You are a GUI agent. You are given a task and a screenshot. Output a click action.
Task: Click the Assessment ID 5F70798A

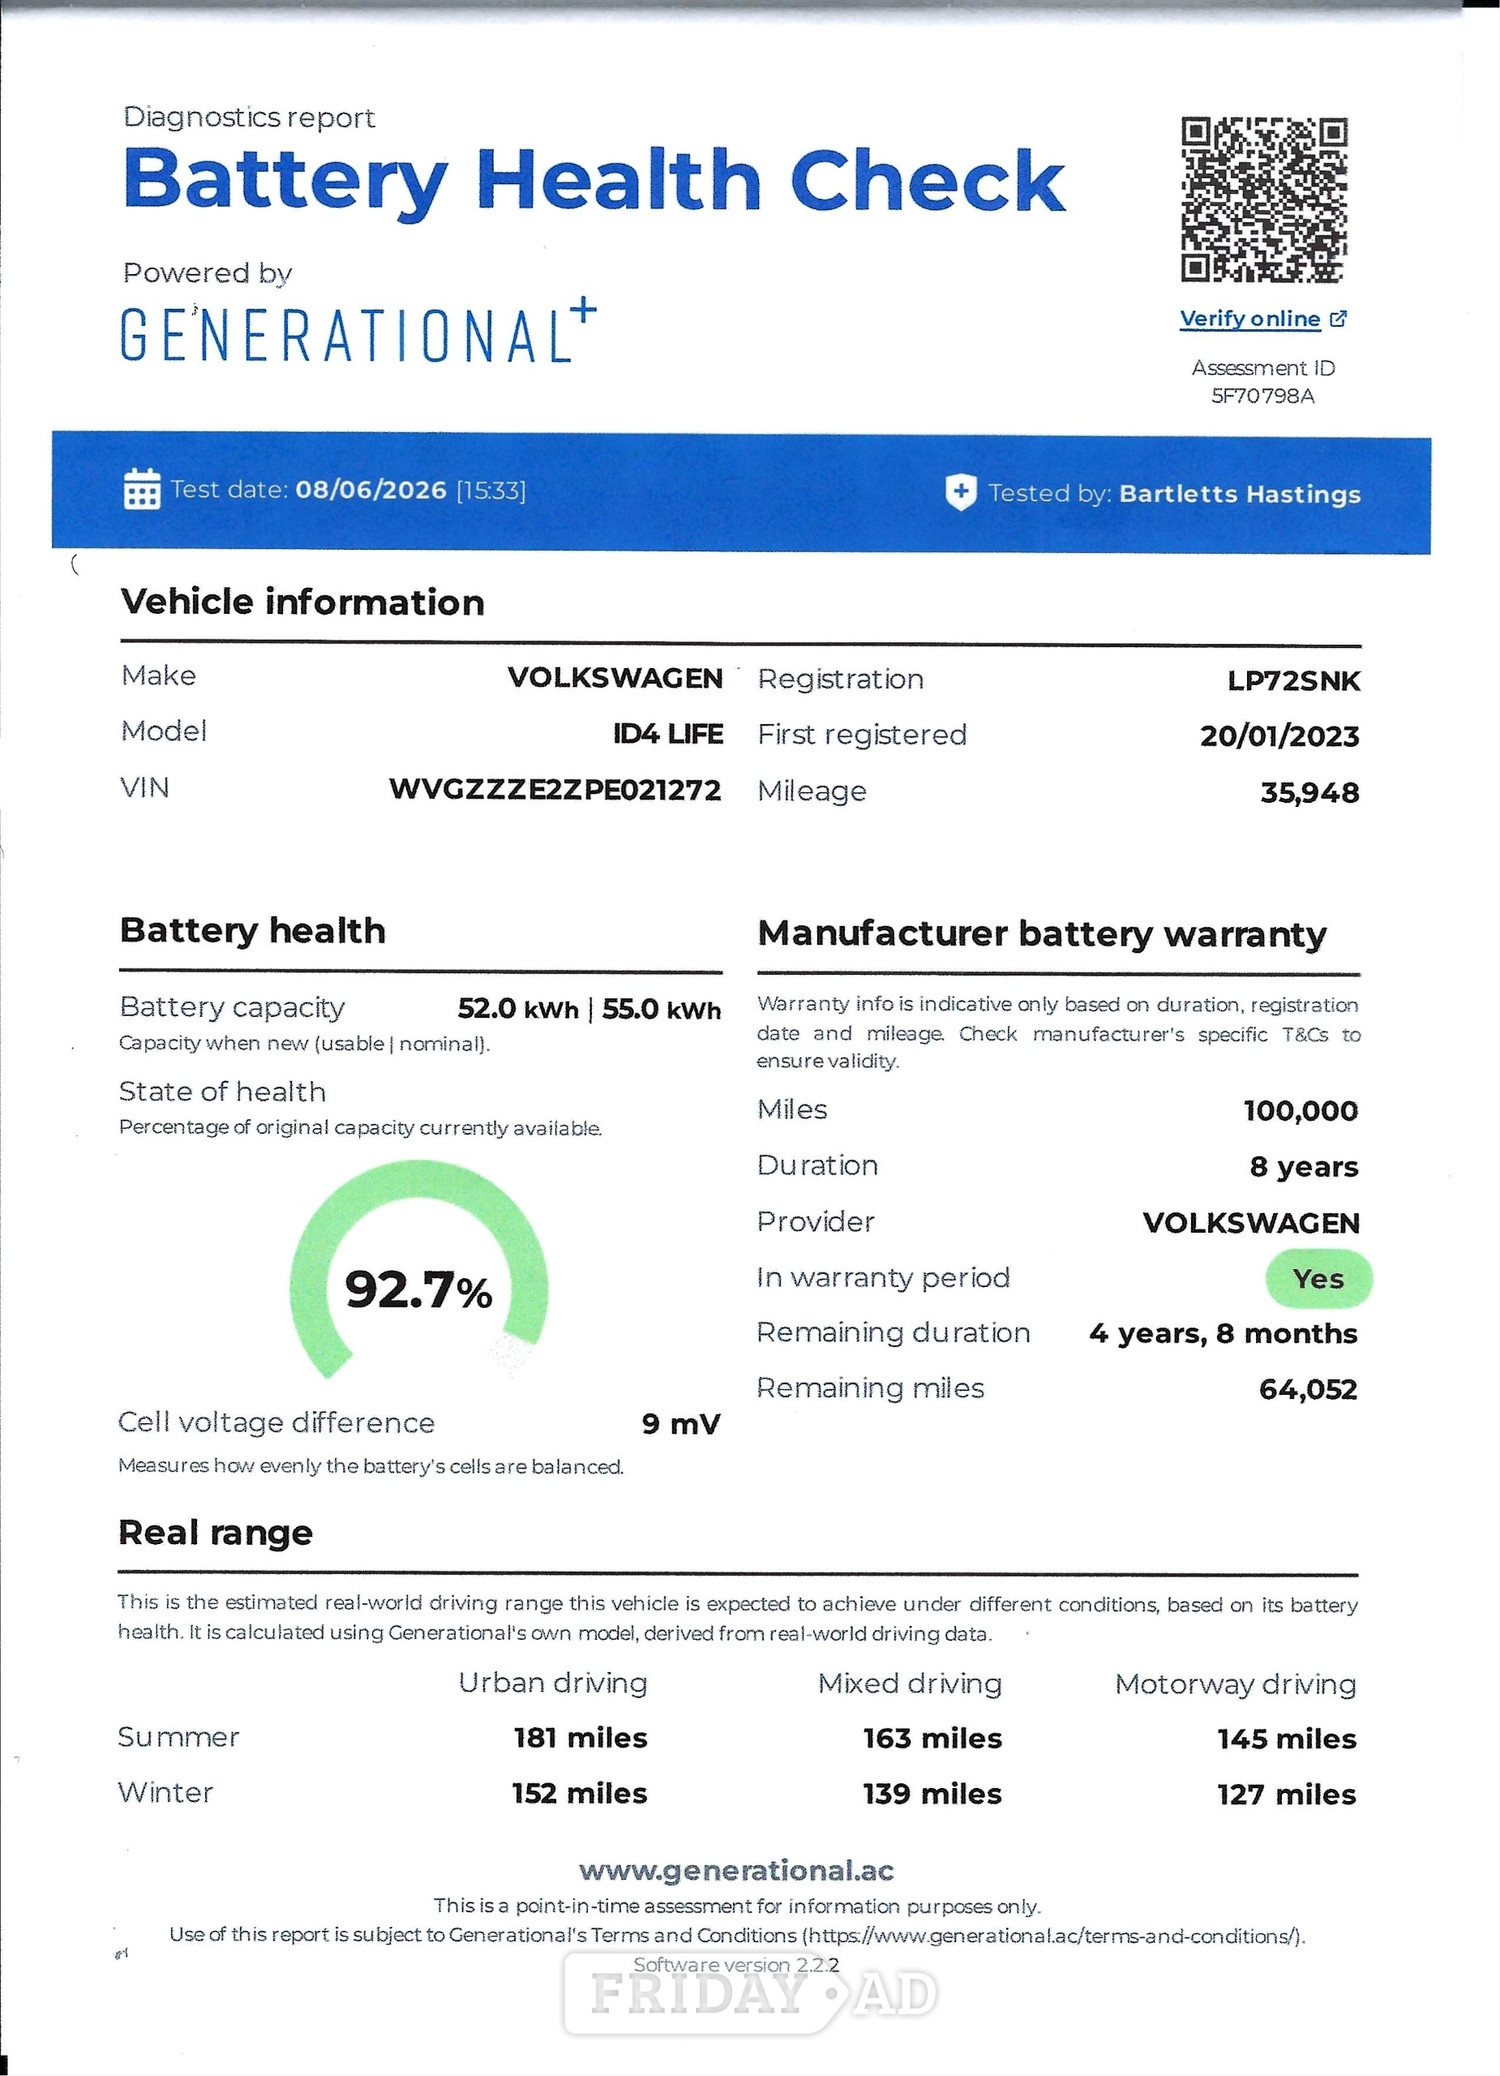coord(1263,396)
